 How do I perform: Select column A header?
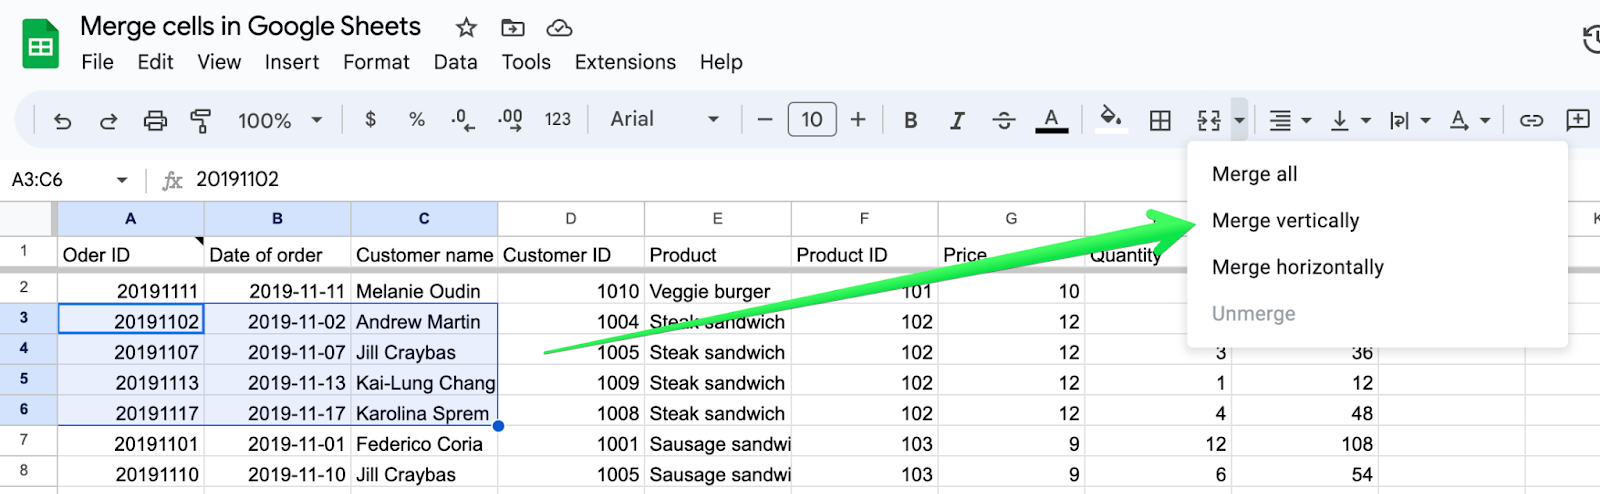click(131, 218)
